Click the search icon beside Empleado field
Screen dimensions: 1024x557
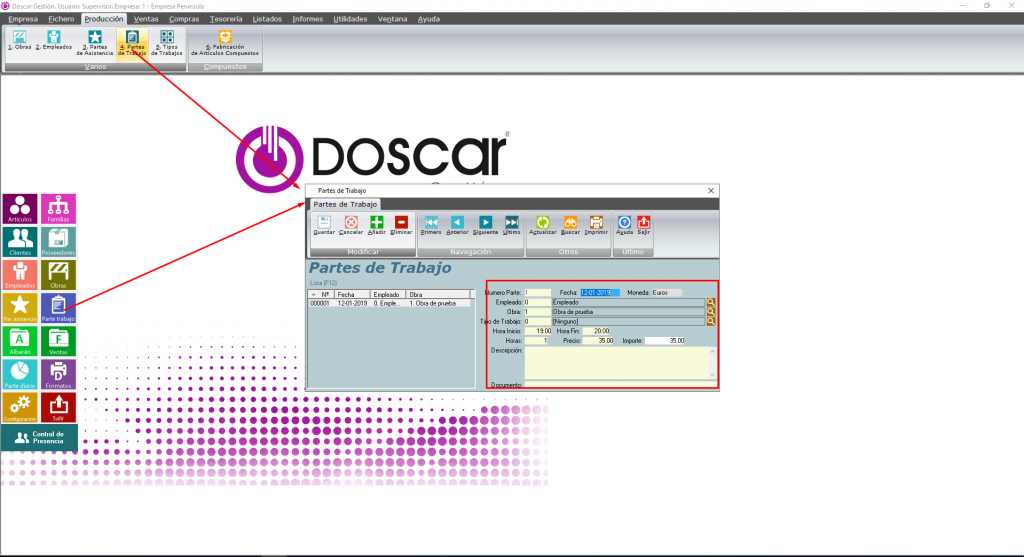click(x=711, y=302)
